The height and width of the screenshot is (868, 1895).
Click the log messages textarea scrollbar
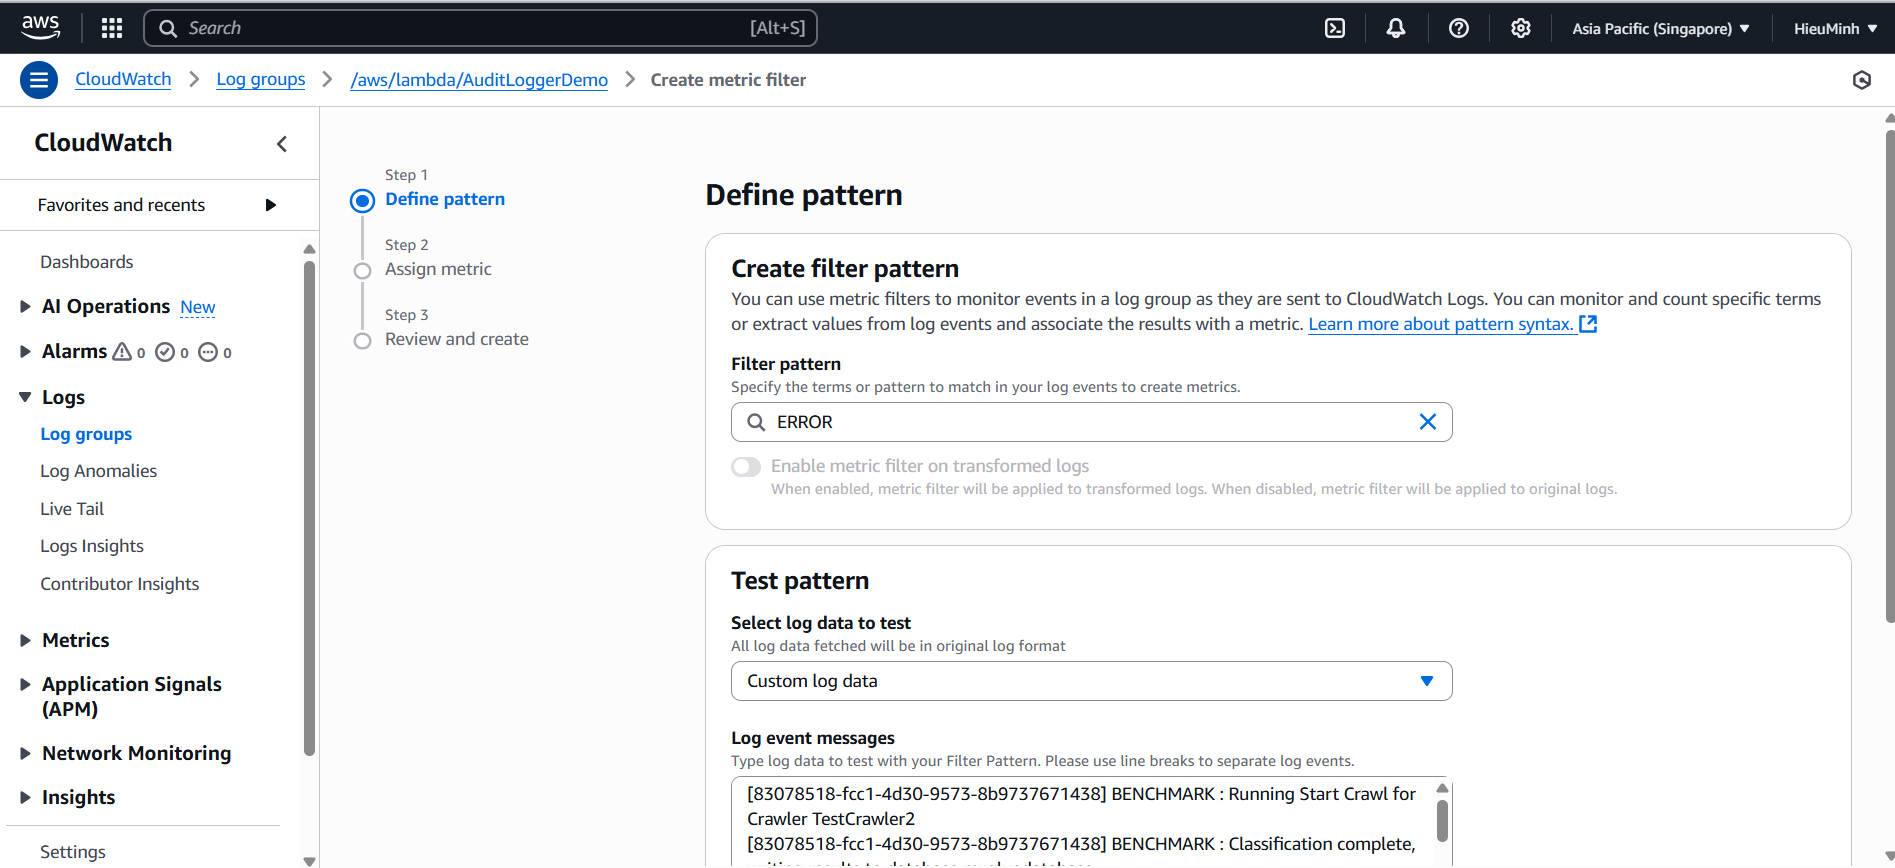pos(1442,820)
